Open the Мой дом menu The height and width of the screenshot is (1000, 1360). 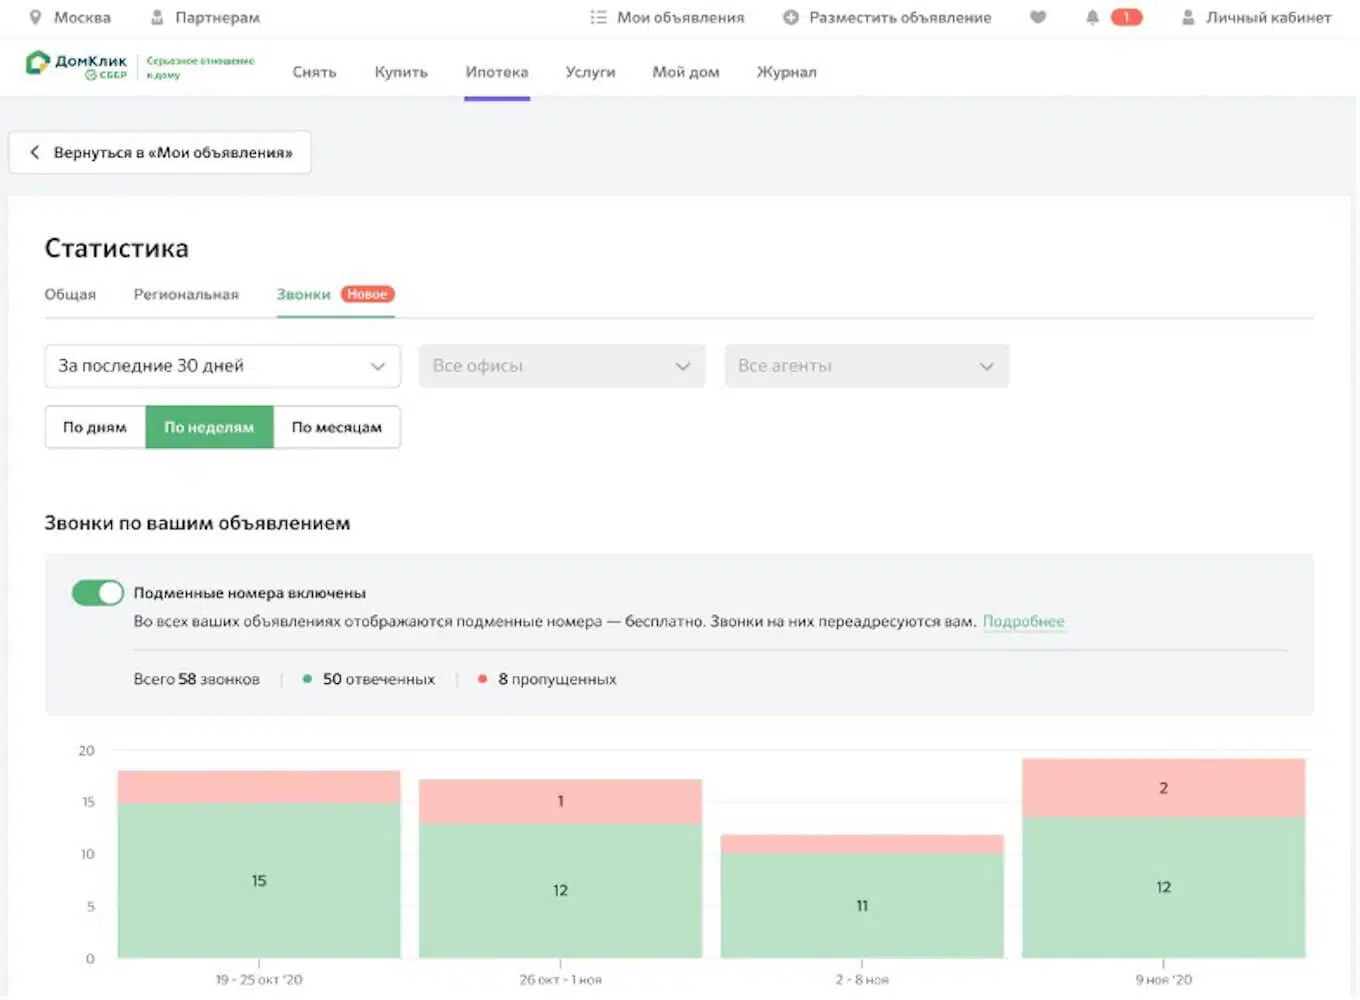tap(686, 72)
